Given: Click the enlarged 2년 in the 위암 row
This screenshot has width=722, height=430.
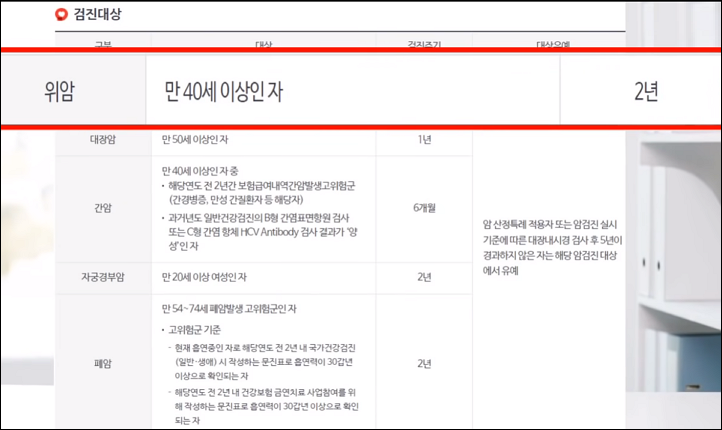Looking at the screenshot, I should tap(646, 91).
